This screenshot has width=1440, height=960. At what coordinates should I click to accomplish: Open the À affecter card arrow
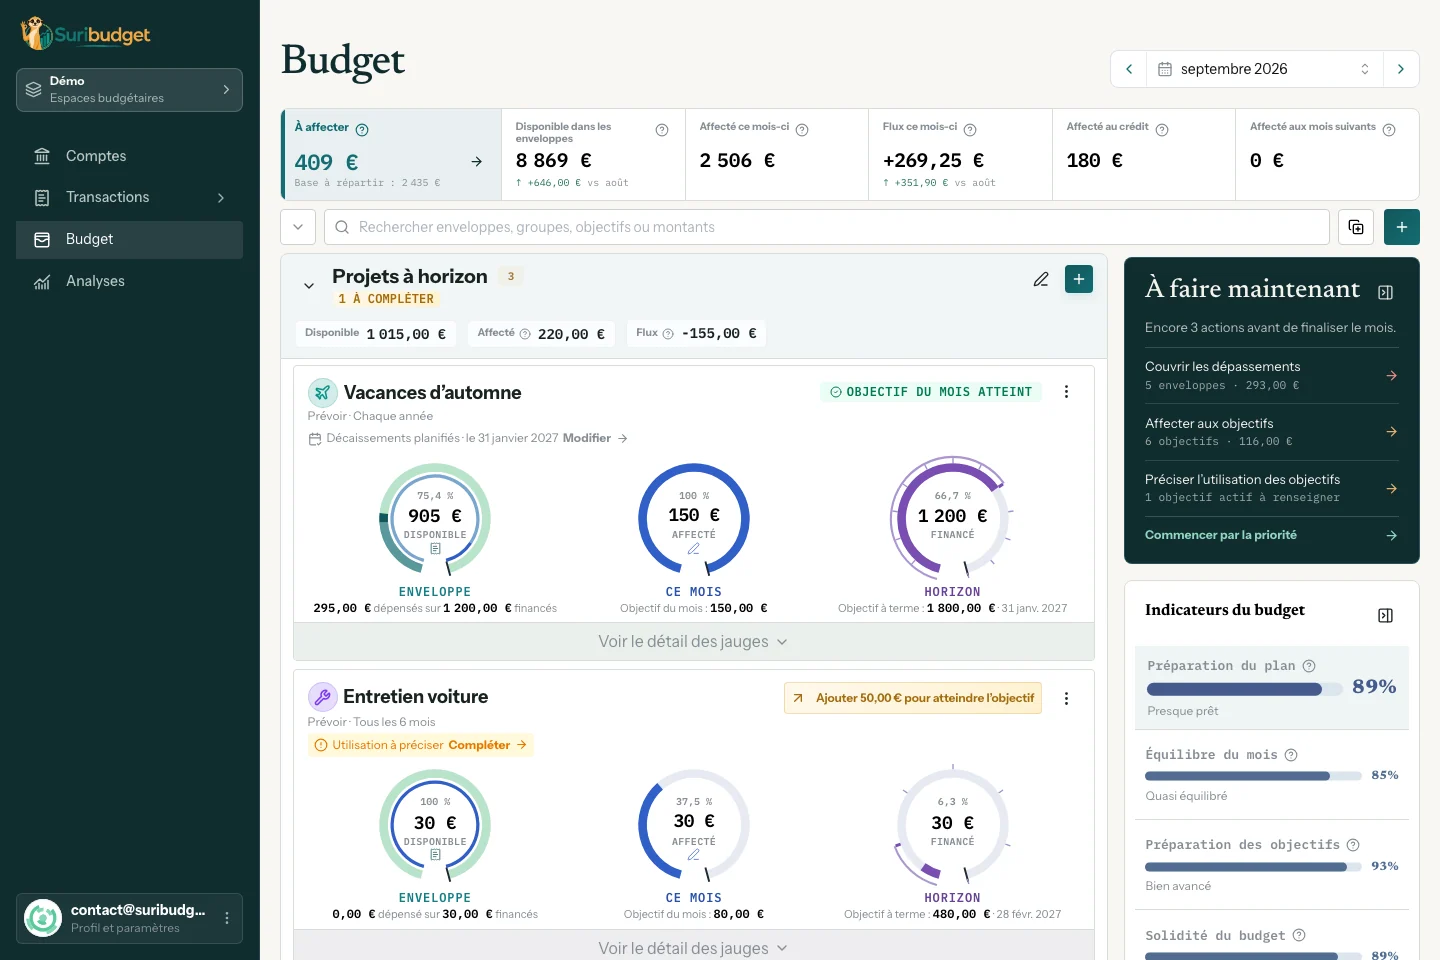tap(476, 161)
